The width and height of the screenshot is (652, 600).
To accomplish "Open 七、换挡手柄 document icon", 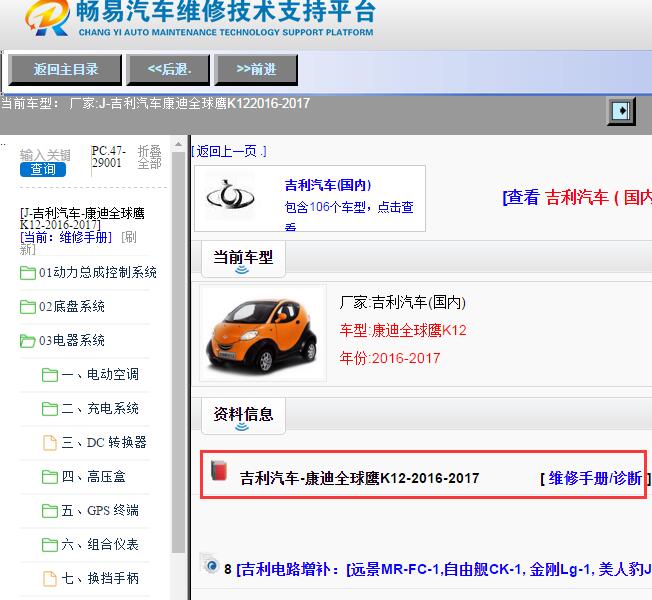I will coord(50,579).
